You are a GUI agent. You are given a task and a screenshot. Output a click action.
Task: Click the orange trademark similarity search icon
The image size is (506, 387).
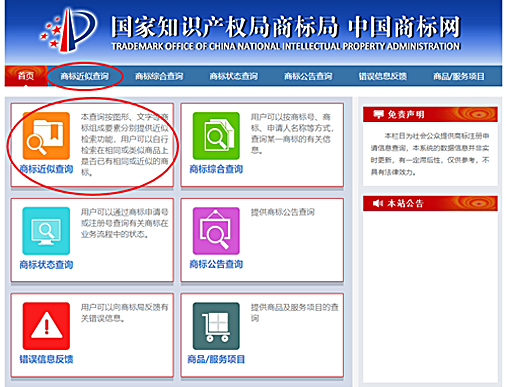click(x=46, y=136)
